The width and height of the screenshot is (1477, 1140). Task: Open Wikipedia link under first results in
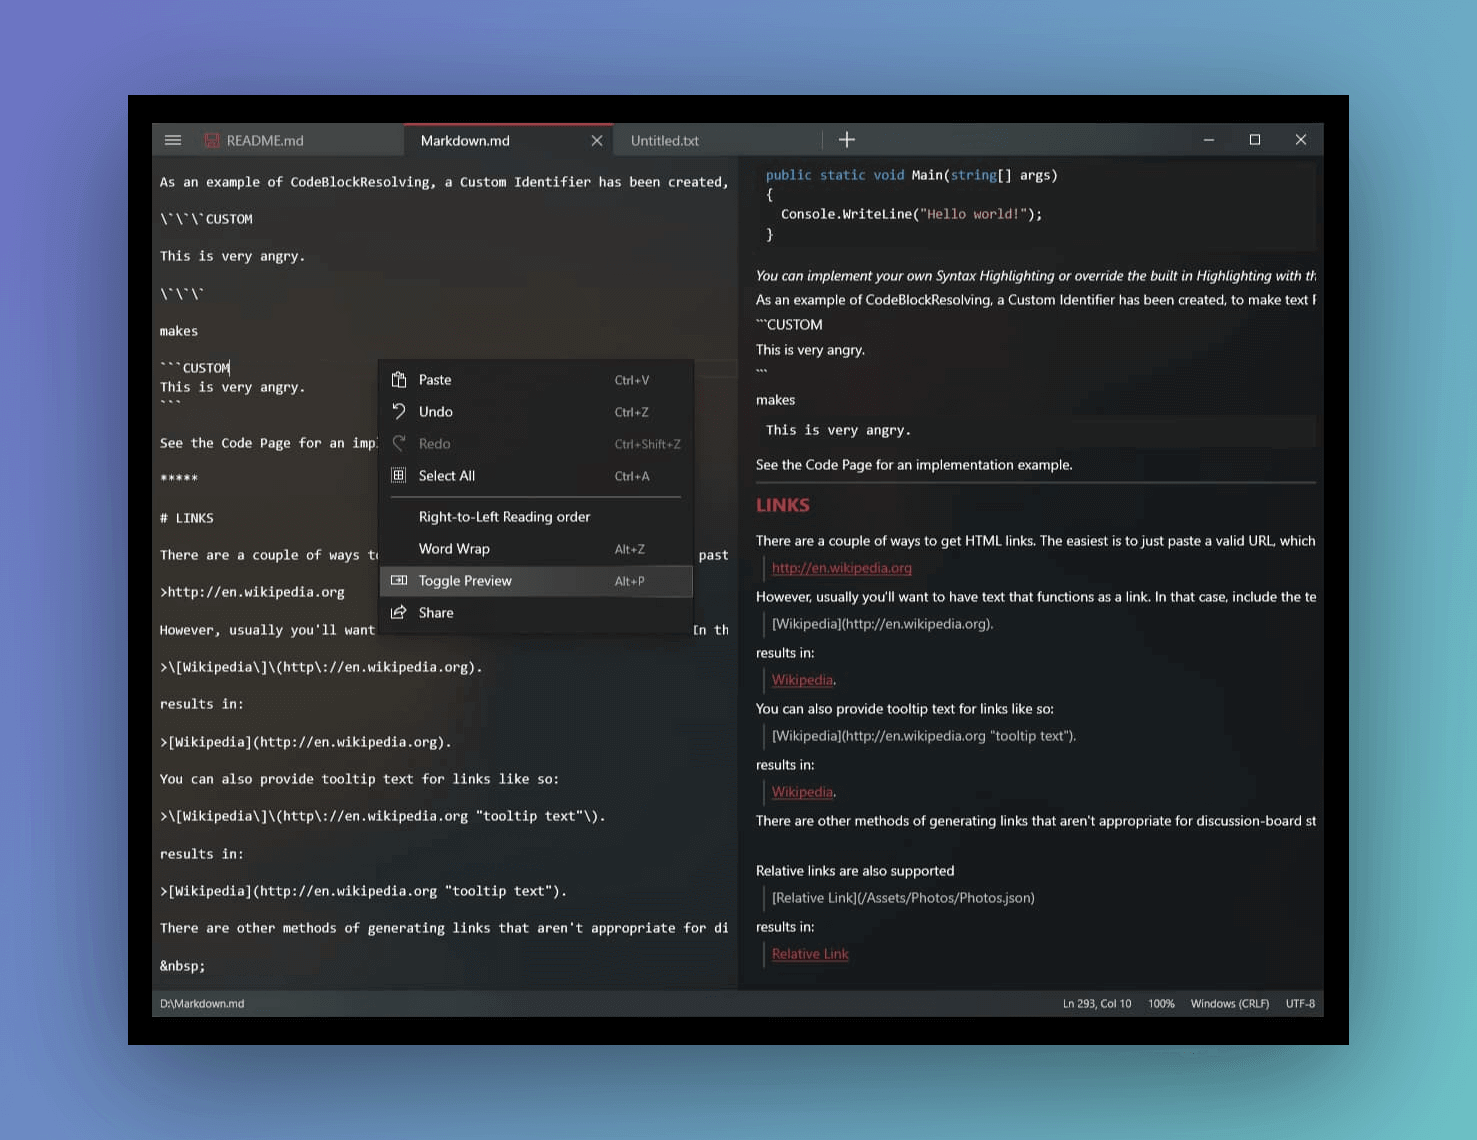pyautogui.click(x=802, y=680)
